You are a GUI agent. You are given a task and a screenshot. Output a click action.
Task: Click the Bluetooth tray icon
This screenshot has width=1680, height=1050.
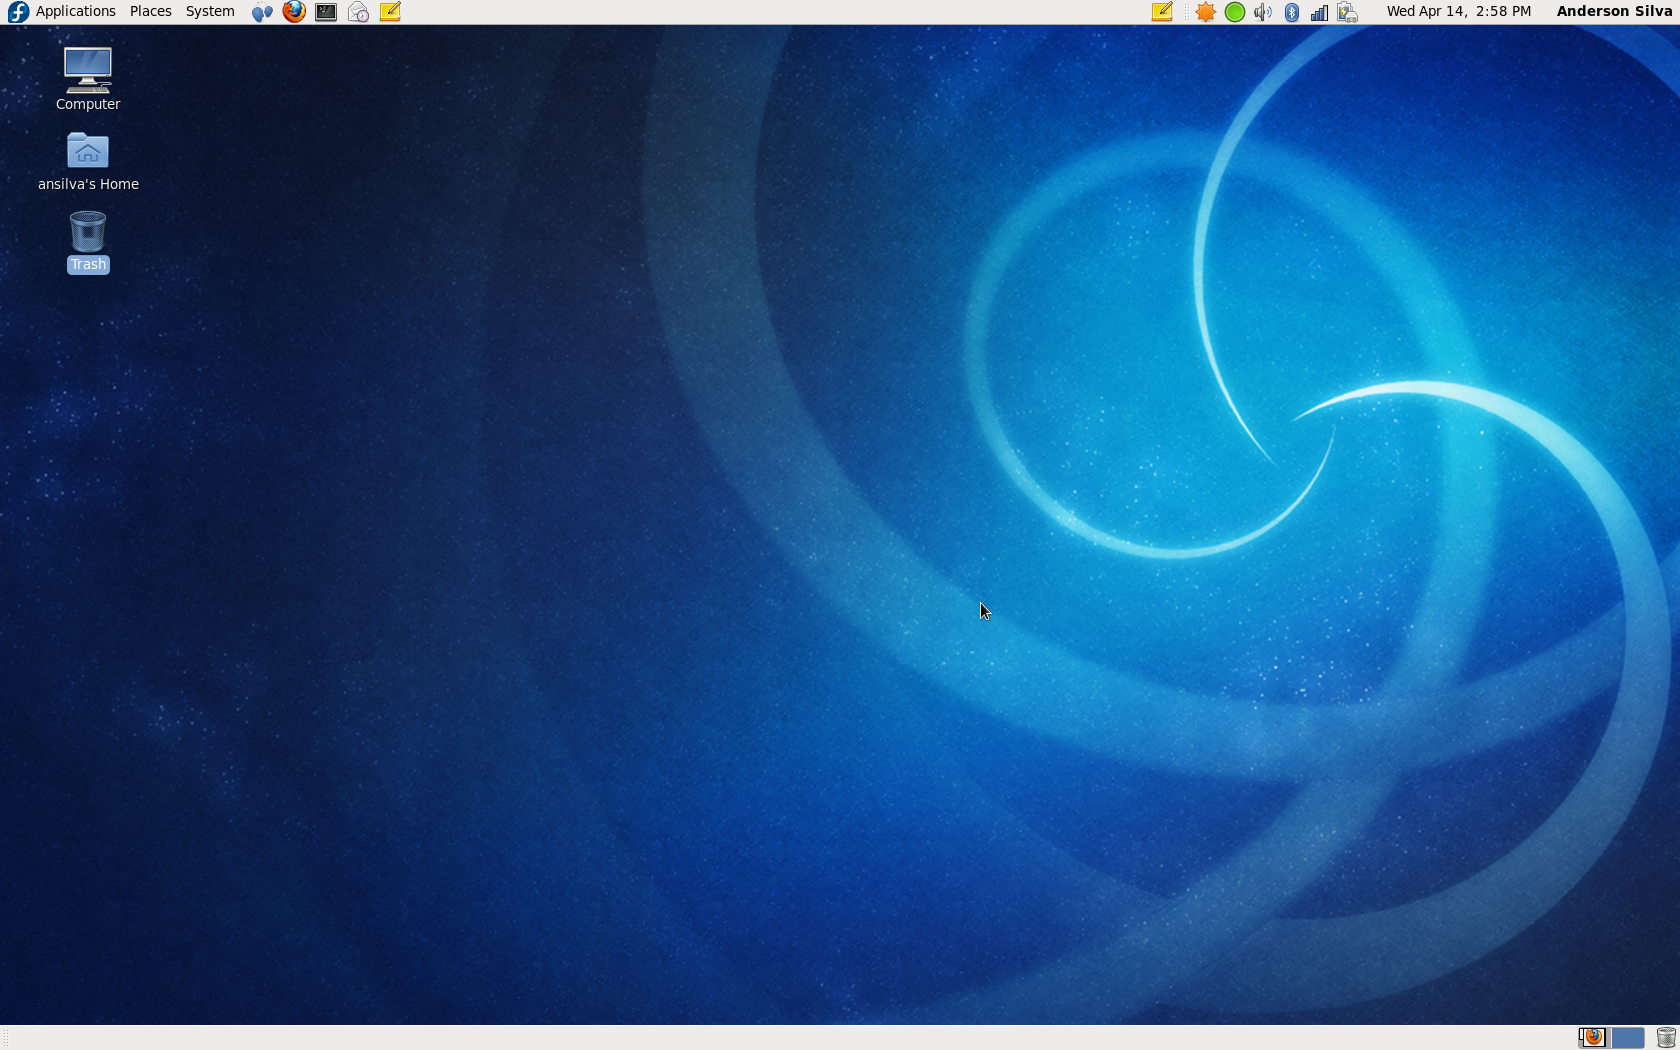tap(1291, 12)
